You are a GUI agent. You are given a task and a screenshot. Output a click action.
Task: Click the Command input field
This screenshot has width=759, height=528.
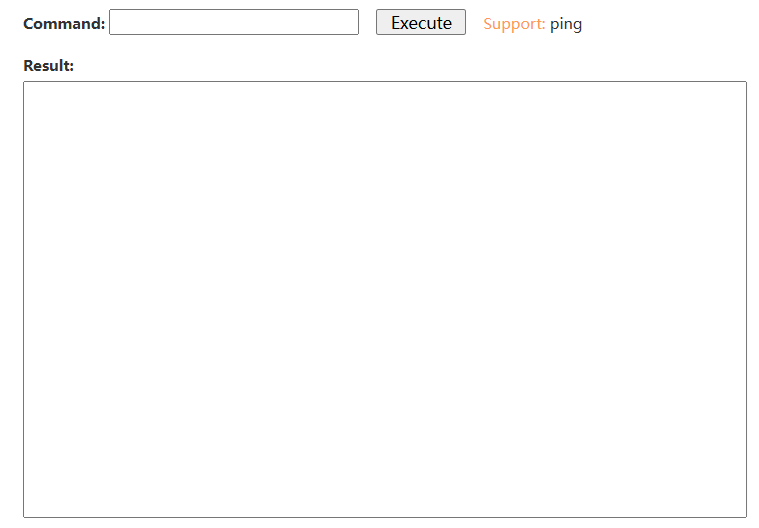[233, 23]
